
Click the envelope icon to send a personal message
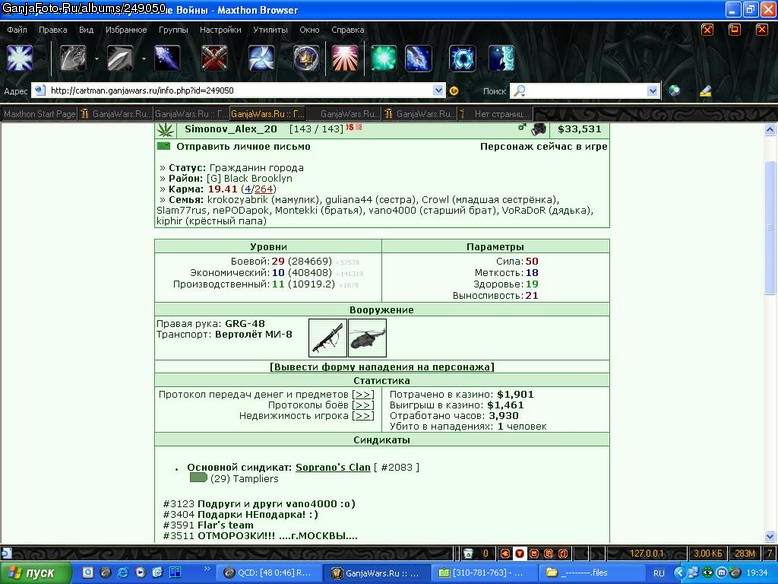163,146
